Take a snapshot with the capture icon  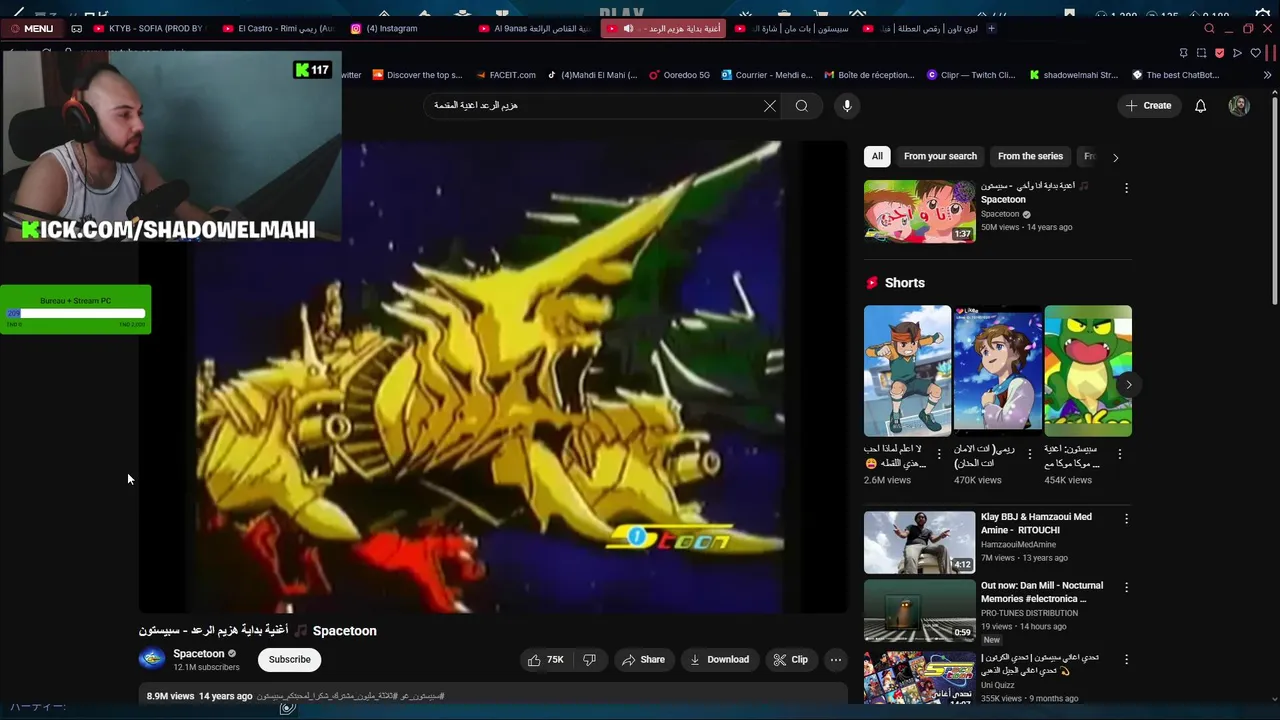[1201, 53]
